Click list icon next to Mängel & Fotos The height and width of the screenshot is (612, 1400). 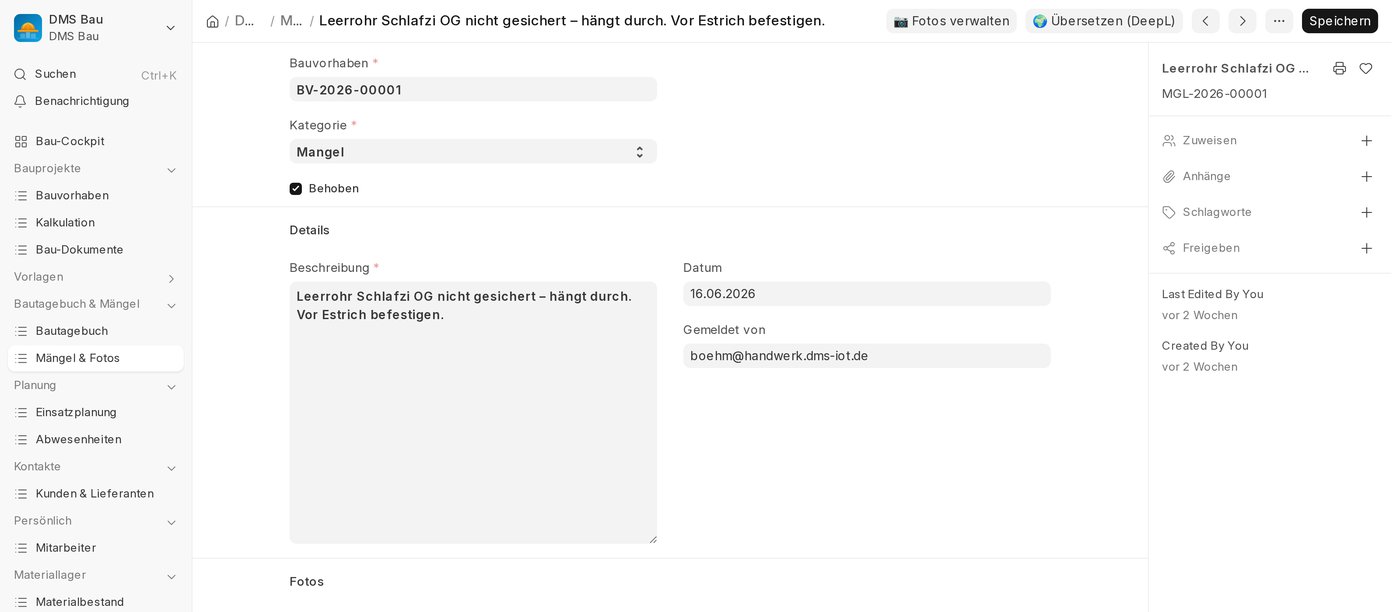(21, 358)
